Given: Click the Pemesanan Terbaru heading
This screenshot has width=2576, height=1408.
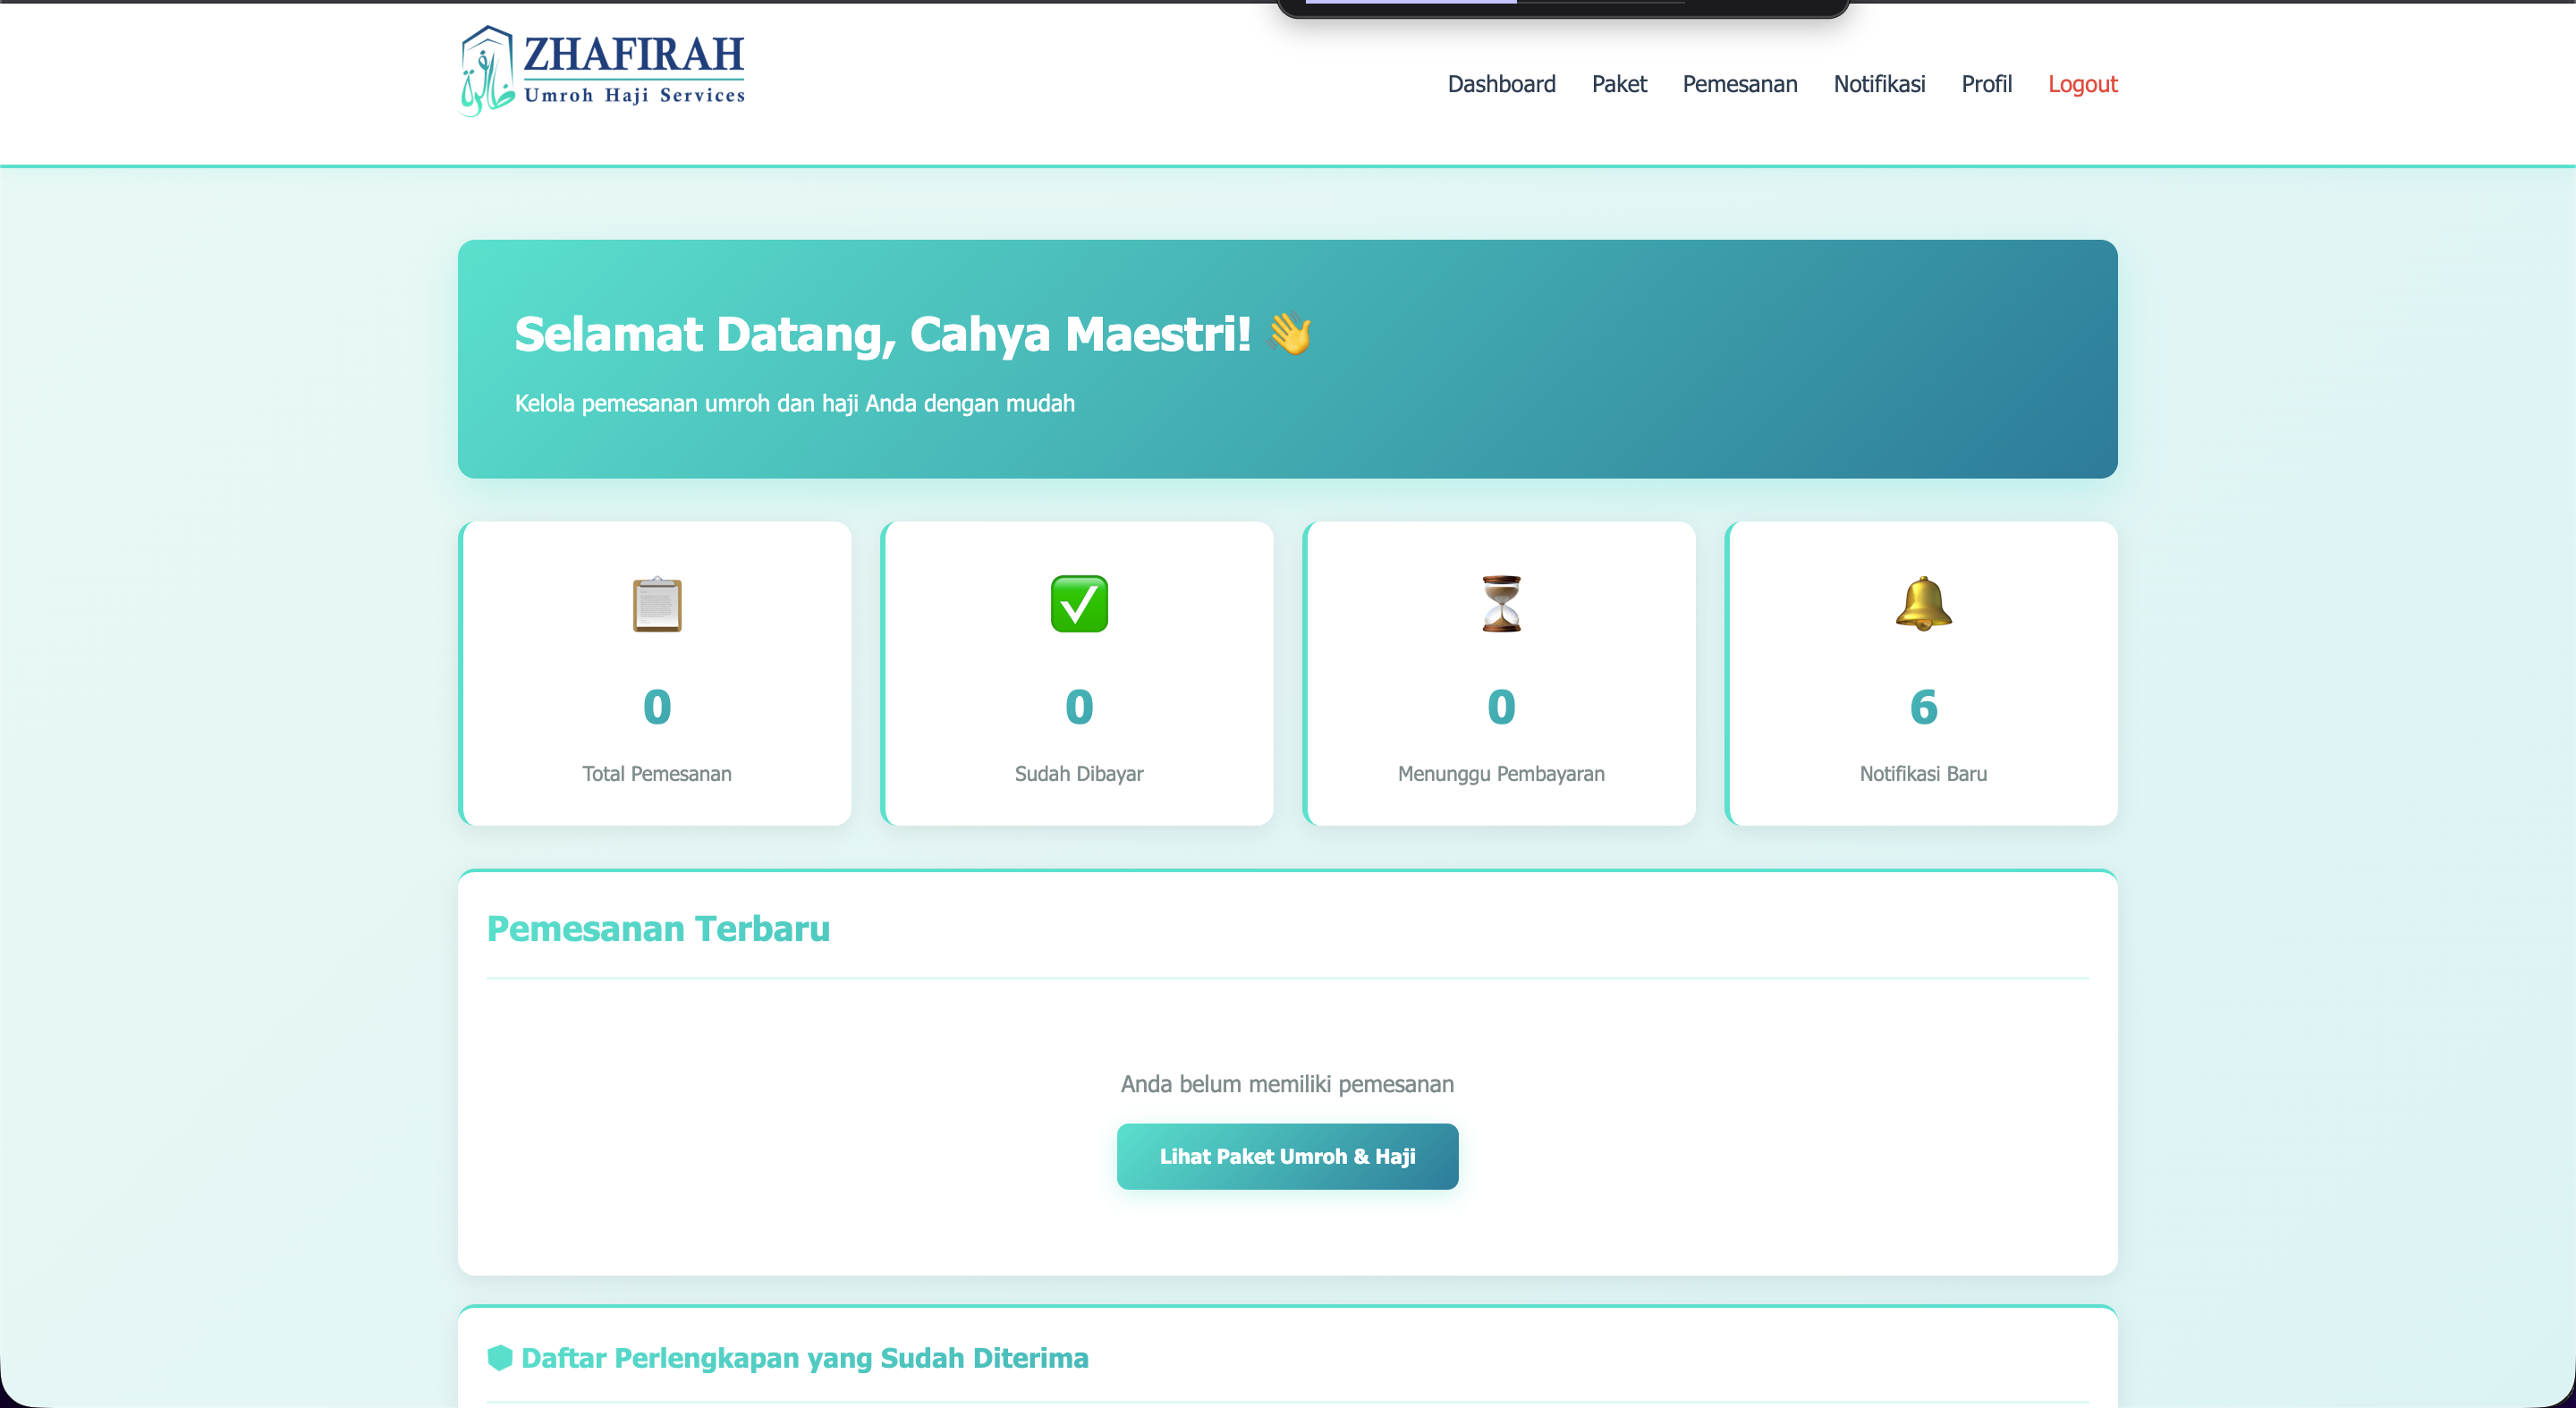Looking at the screenshot, I should pyautogui.click(x=658, y=928).
